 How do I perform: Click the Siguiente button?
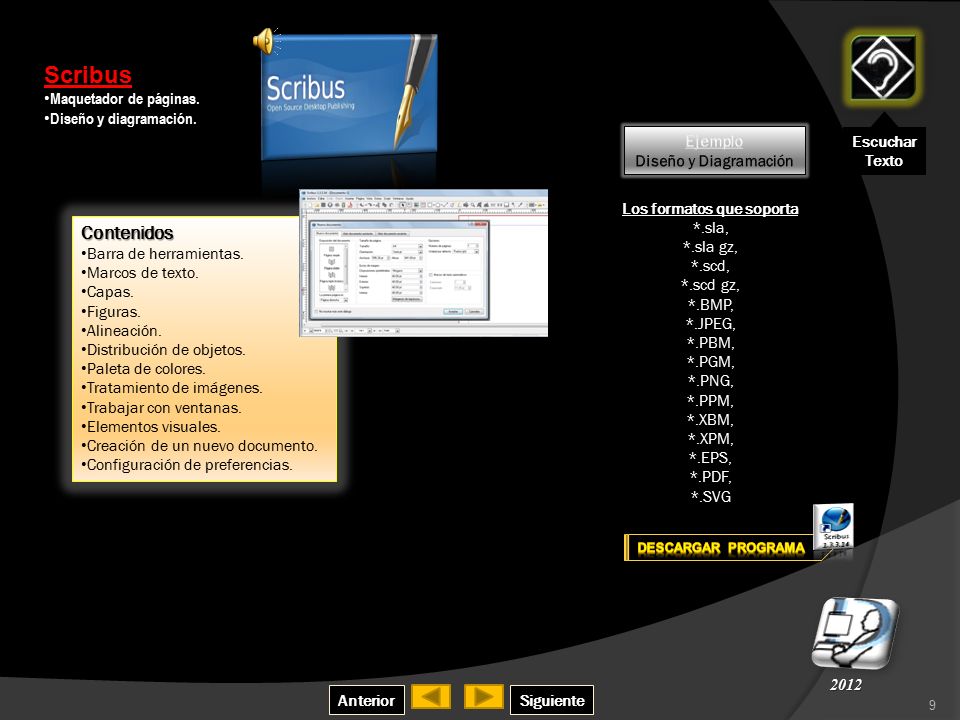click(552, 700)
